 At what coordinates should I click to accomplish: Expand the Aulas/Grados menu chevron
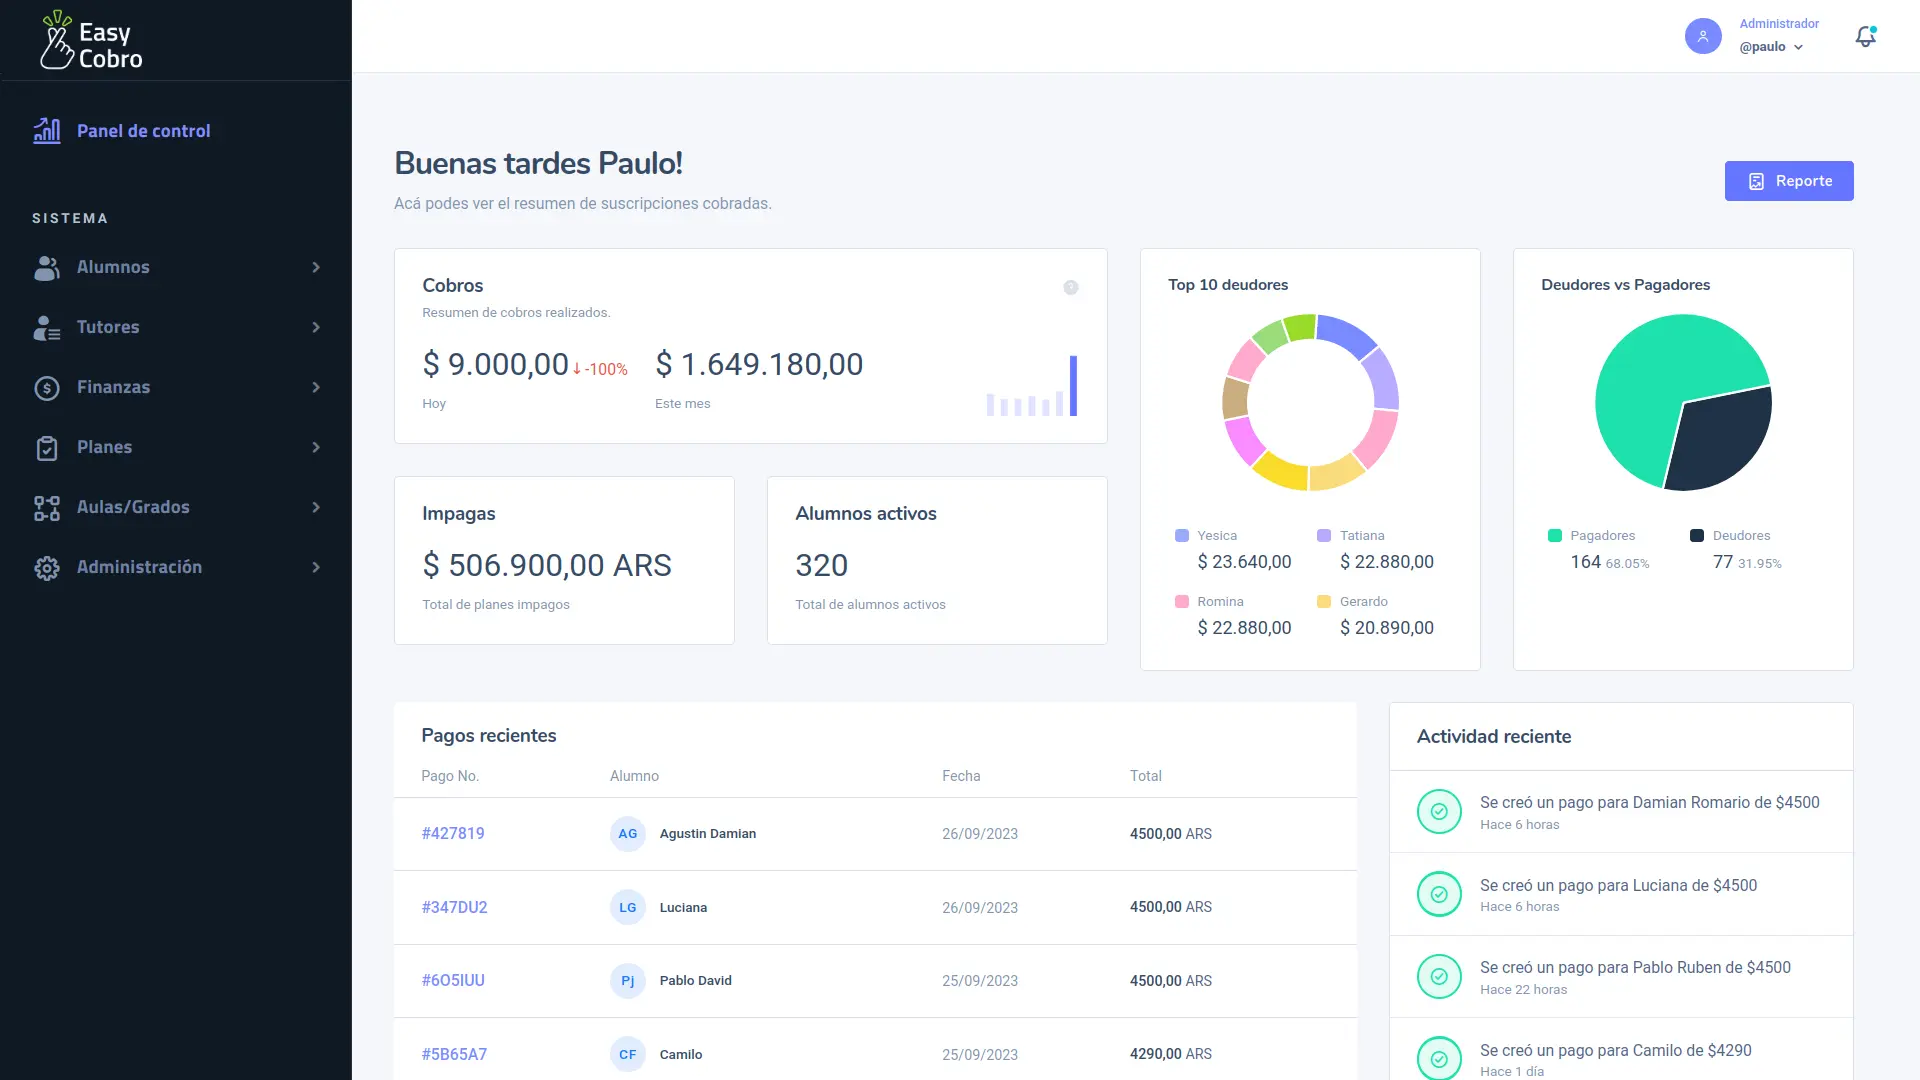(316, 508)
